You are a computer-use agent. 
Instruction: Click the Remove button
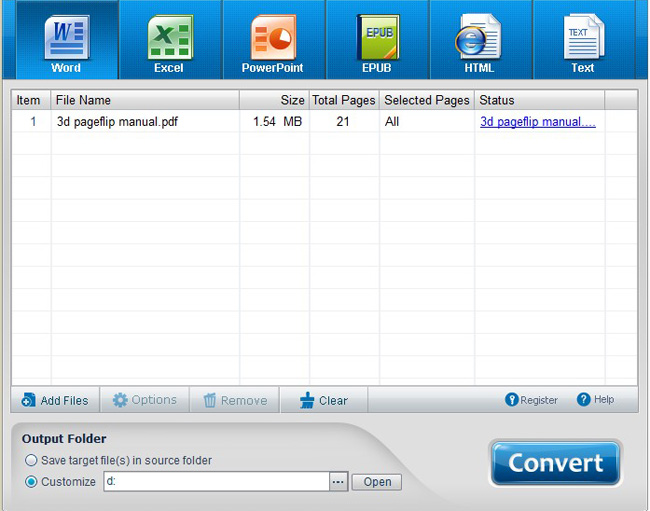[x=235, y=400]
